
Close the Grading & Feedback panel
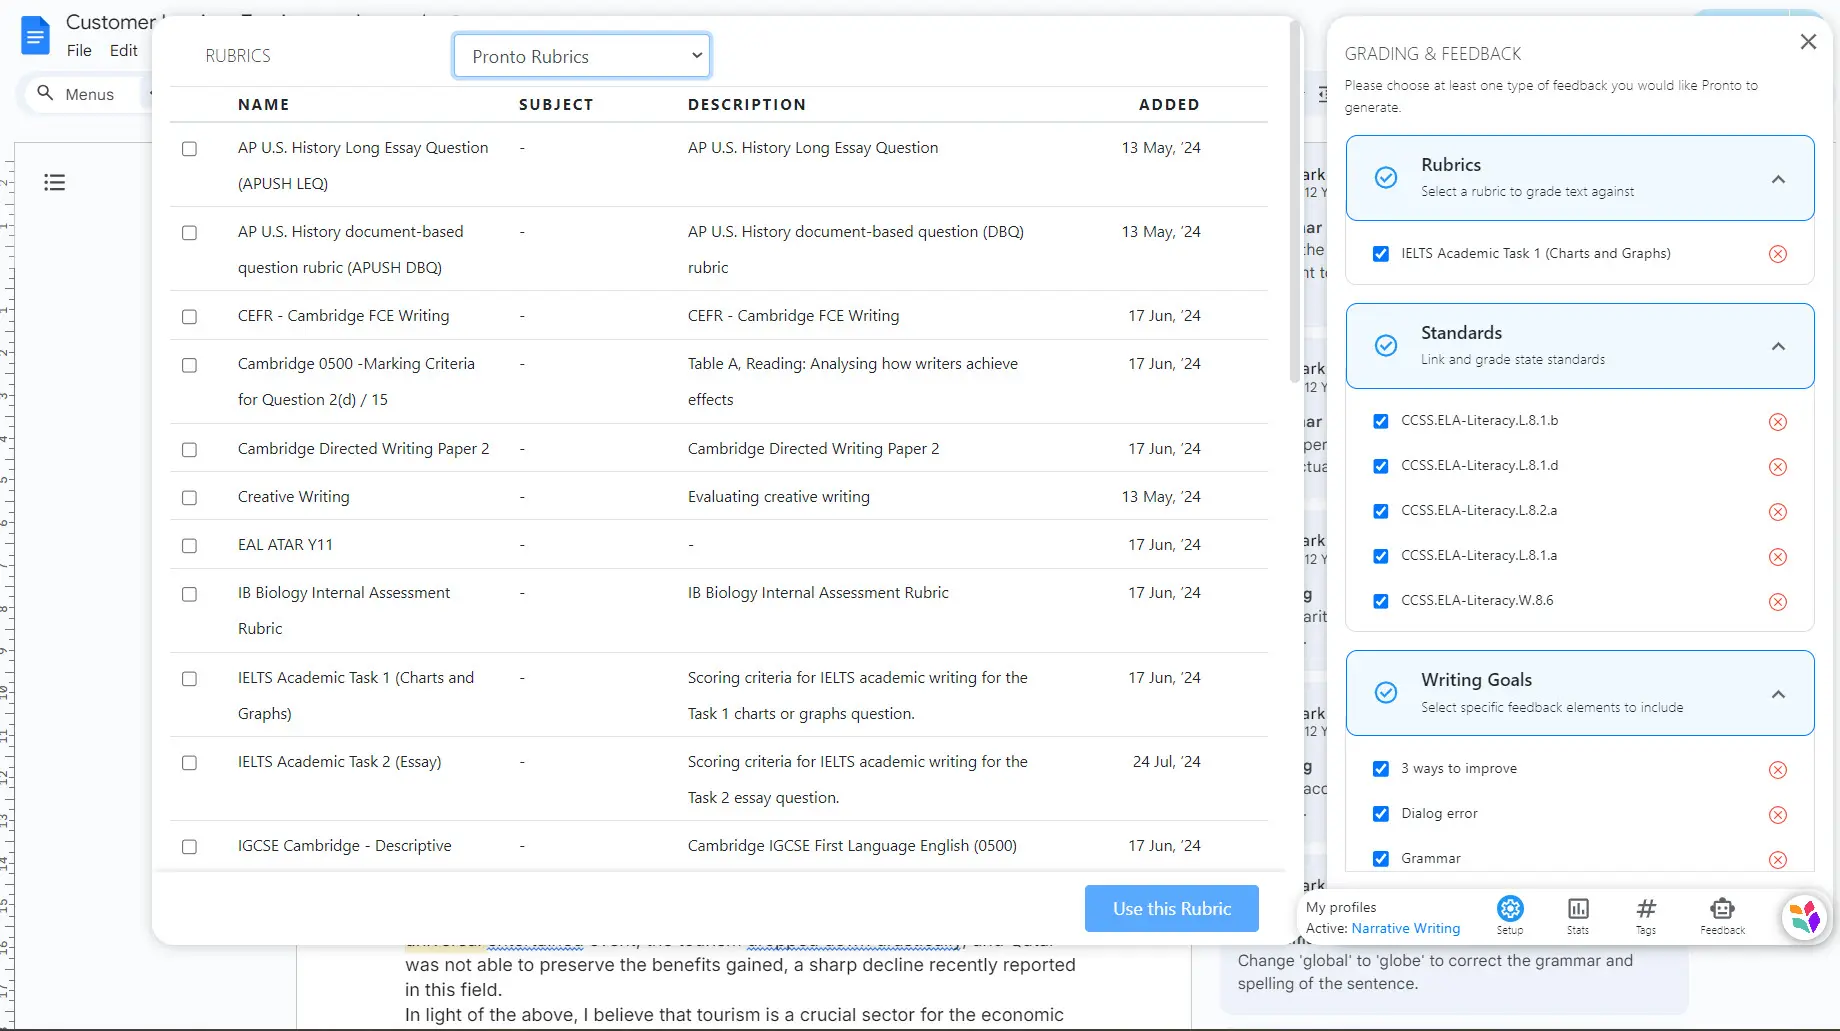tap(1807, 42)
